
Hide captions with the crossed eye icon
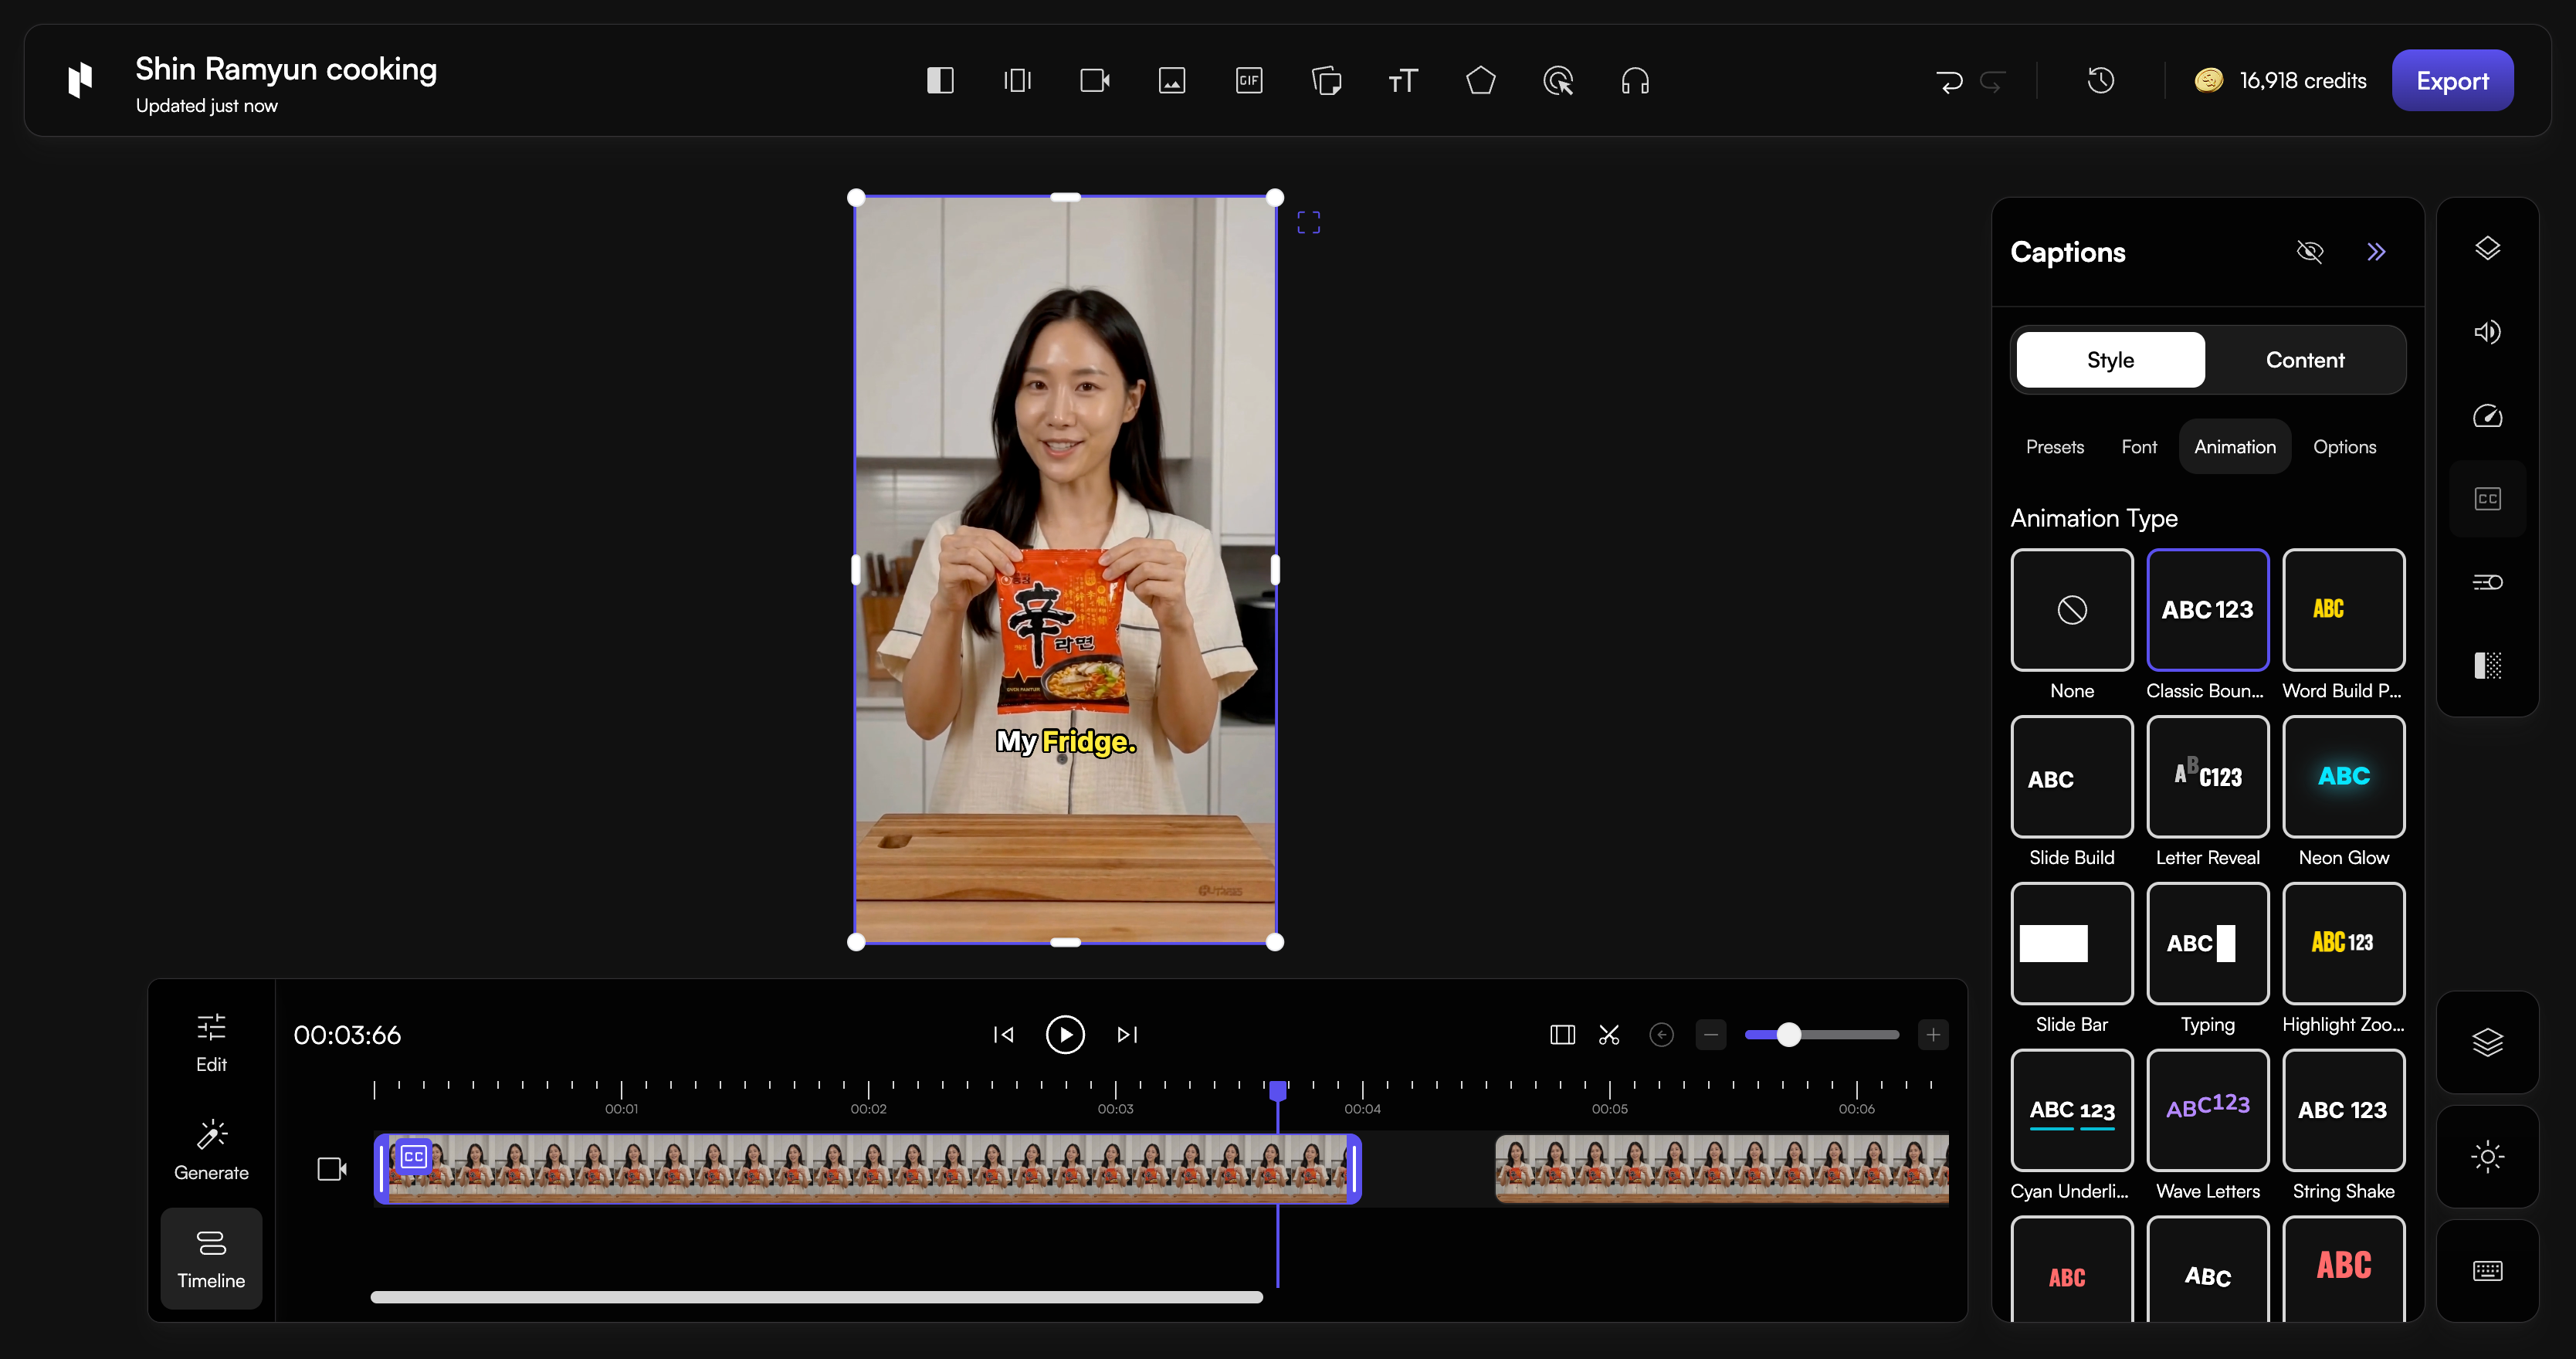point(2310,252)
